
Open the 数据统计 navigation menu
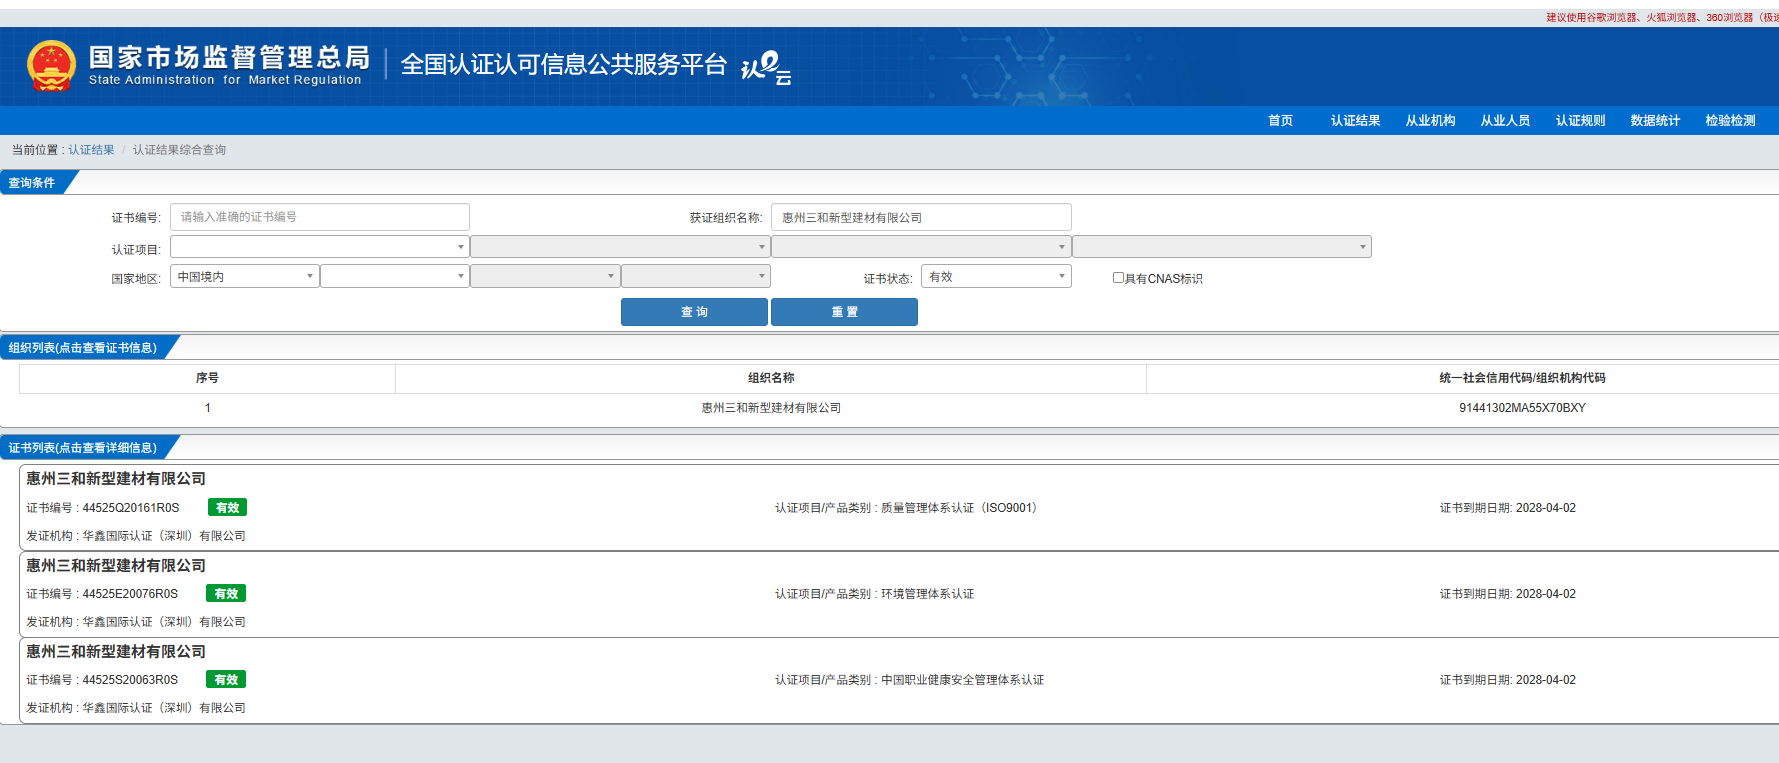(x=1655, y=121)
